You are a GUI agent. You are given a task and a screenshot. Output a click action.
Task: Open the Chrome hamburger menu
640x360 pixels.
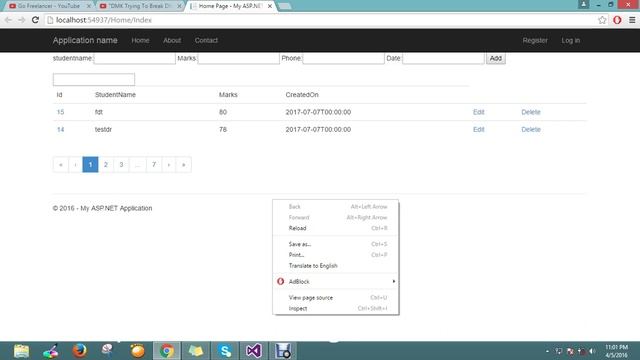(632, 20)
